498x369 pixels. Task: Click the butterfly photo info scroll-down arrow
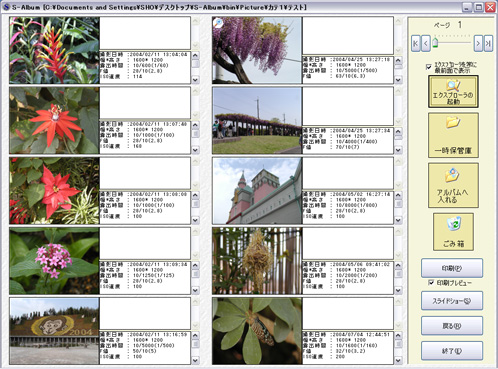point(398,360)
